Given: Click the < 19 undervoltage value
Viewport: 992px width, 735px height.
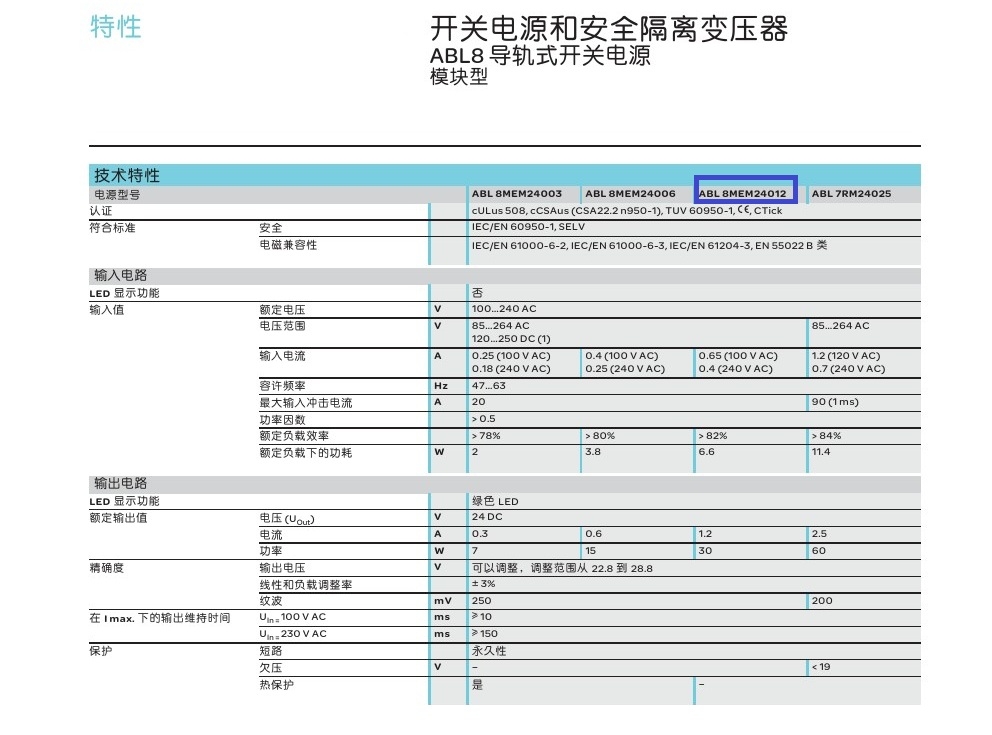Looking at the screenshot, I should (821, 667).
